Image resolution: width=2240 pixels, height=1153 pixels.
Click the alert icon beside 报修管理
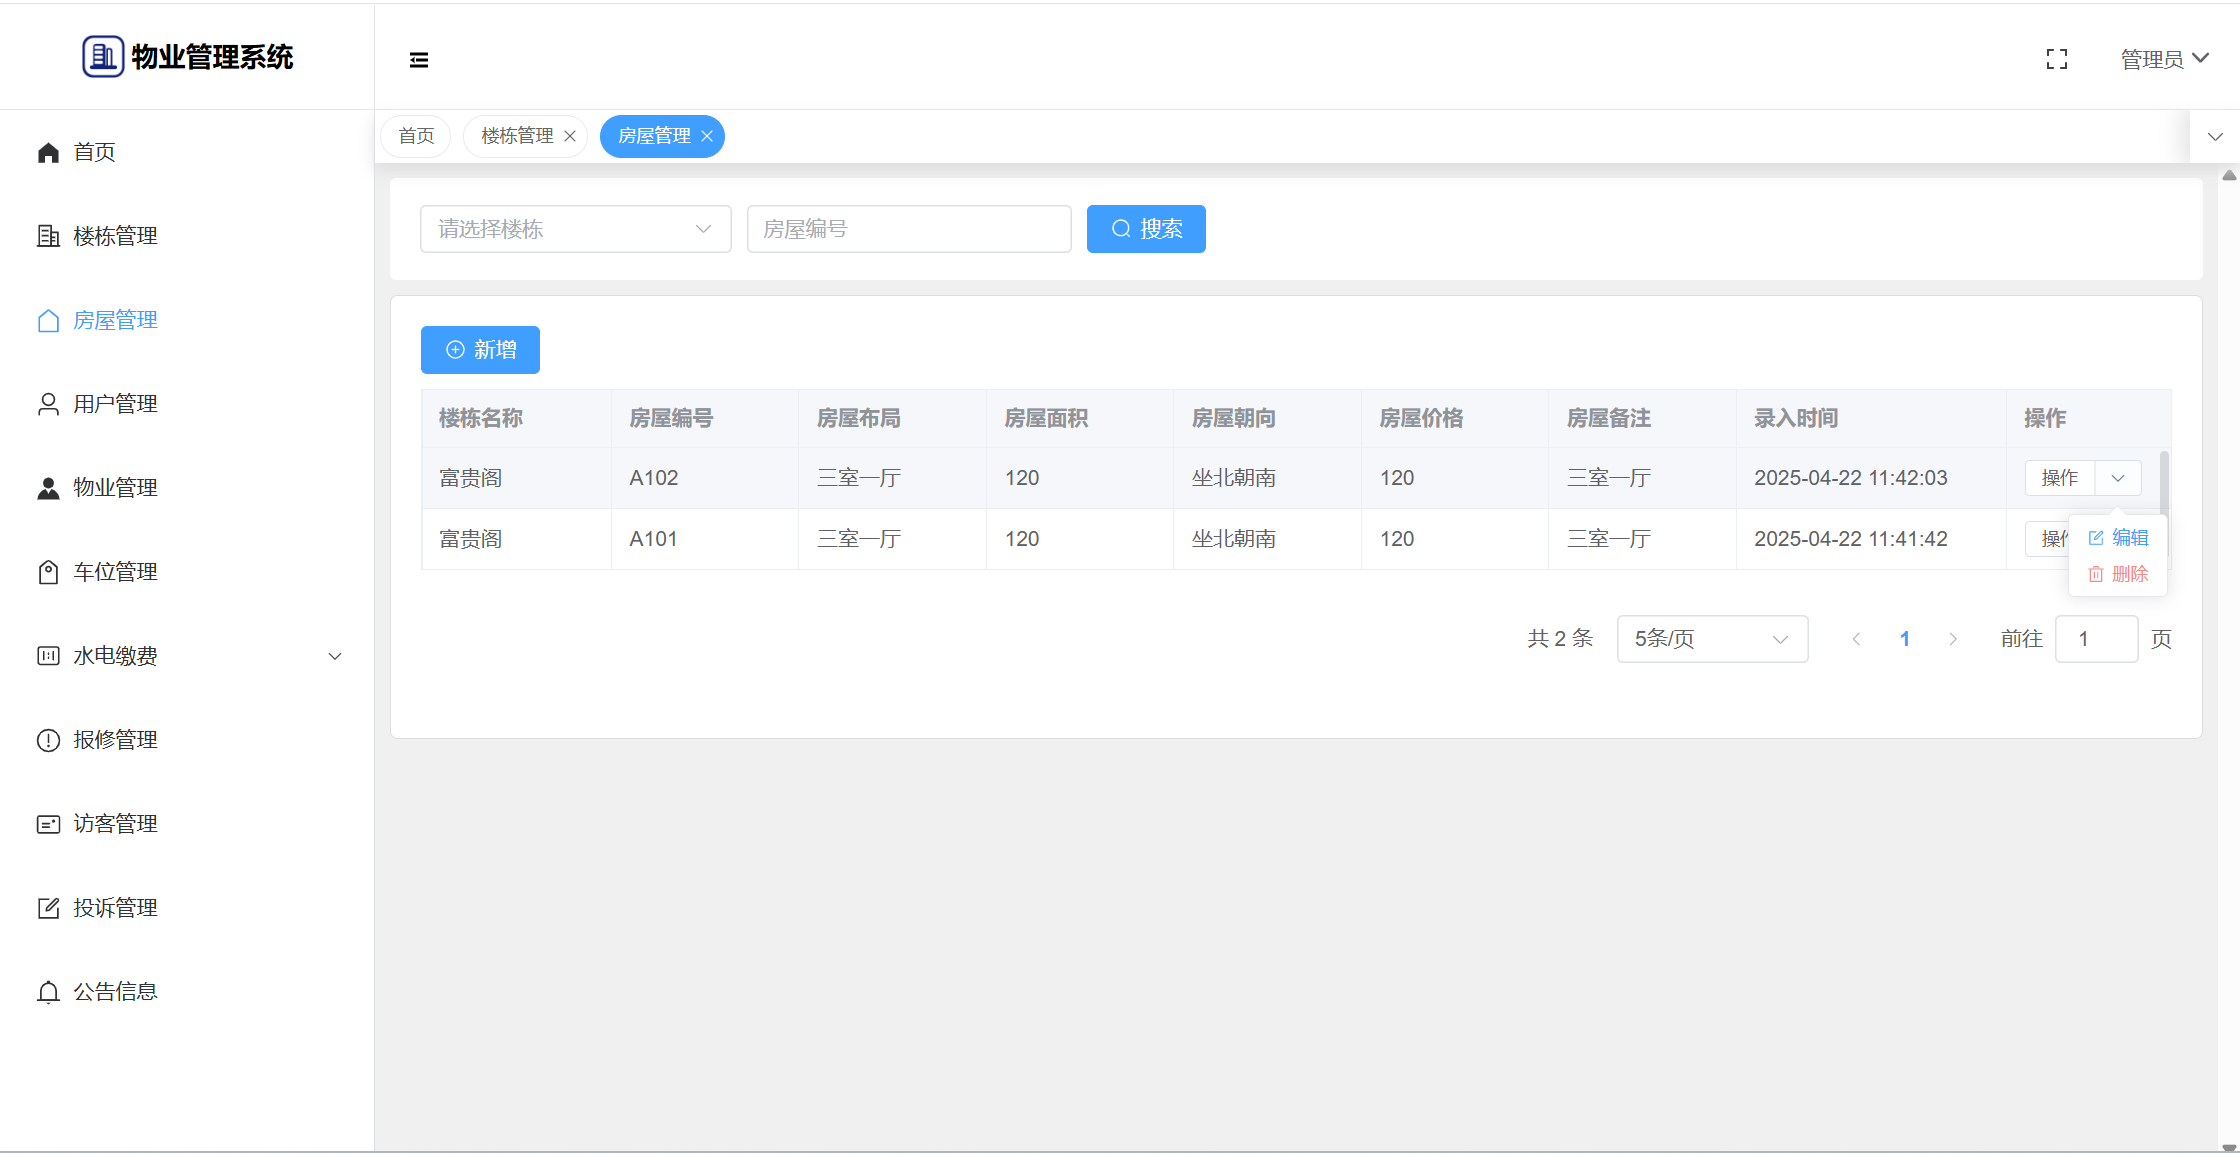[48, 740]
